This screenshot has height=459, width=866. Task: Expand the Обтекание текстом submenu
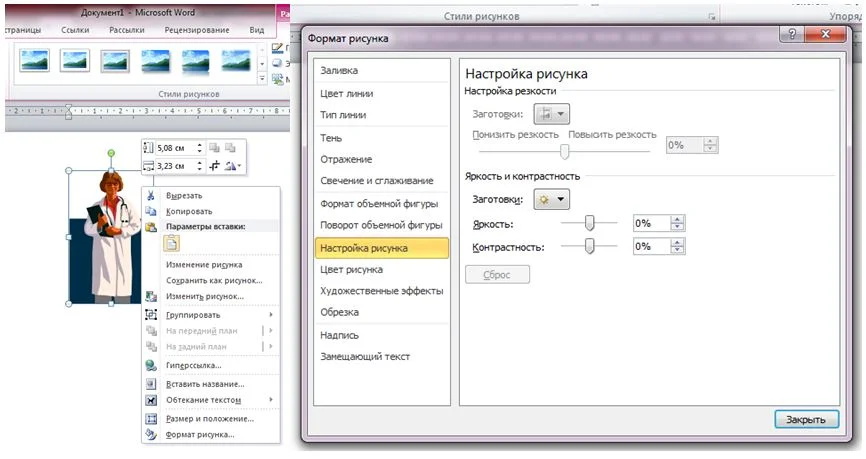[271, 400]
